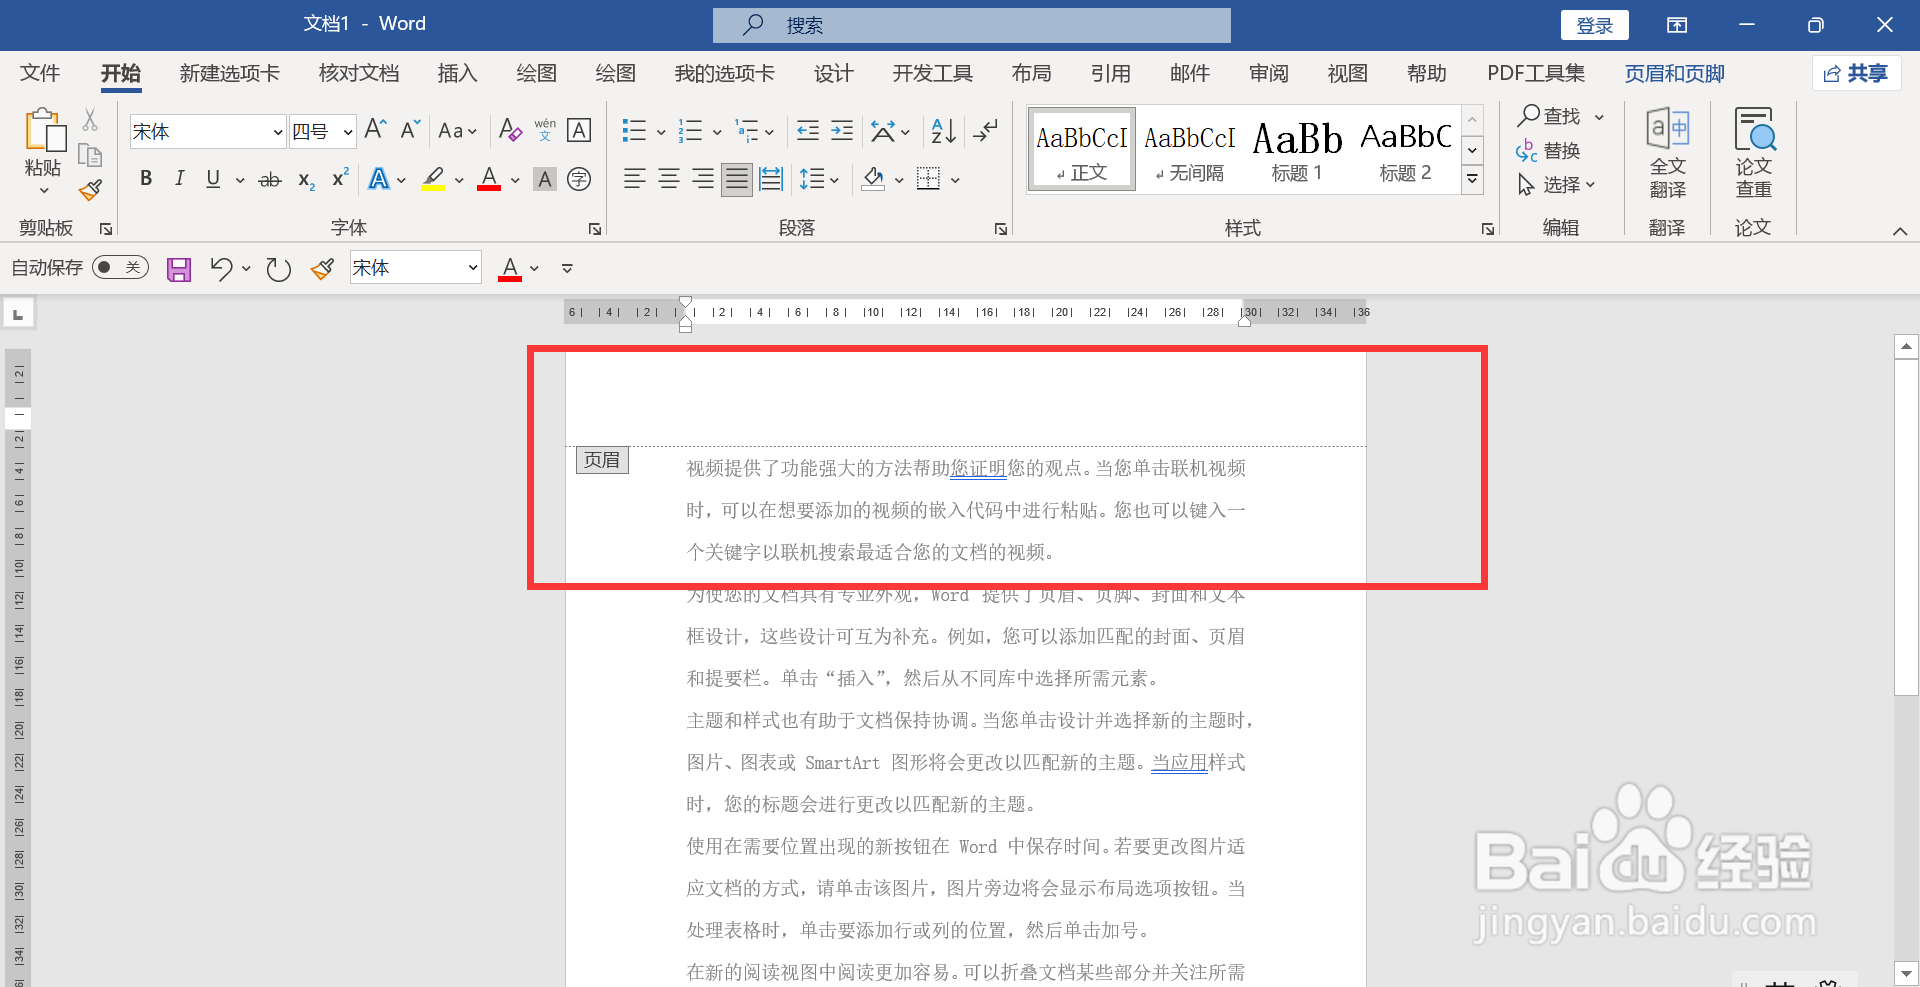Apply subscript formatting

(x=306, y=180)
